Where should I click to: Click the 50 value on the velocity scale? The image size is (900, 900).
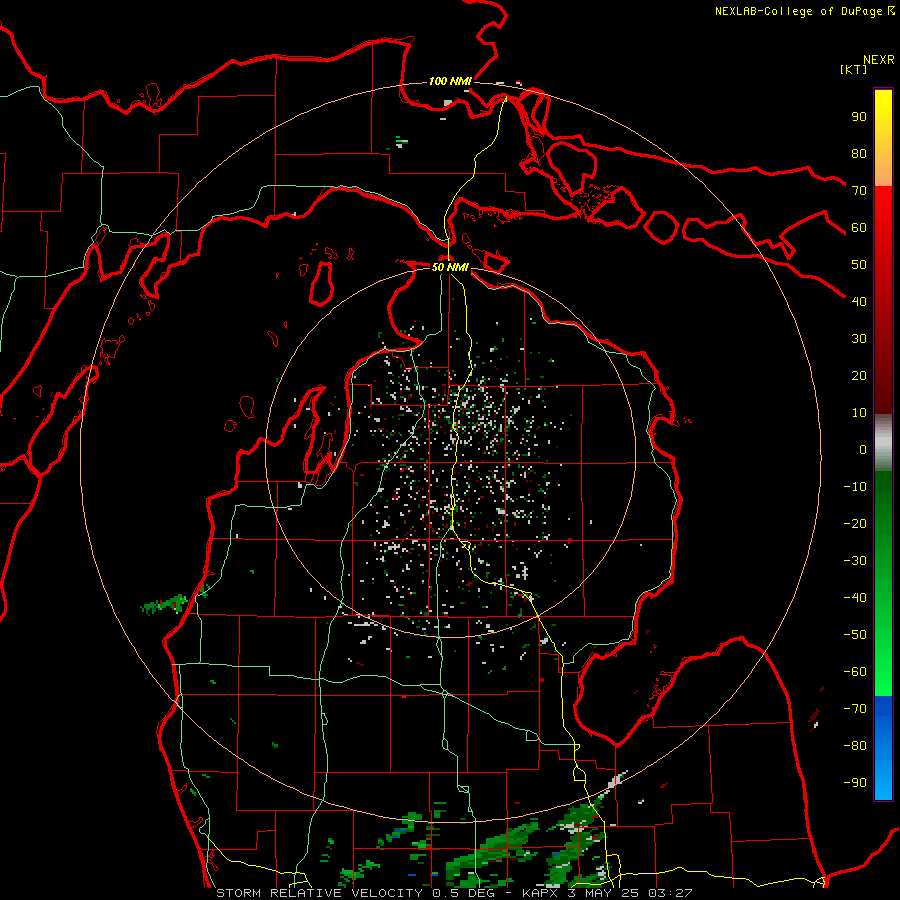click(x=859, y=265)
